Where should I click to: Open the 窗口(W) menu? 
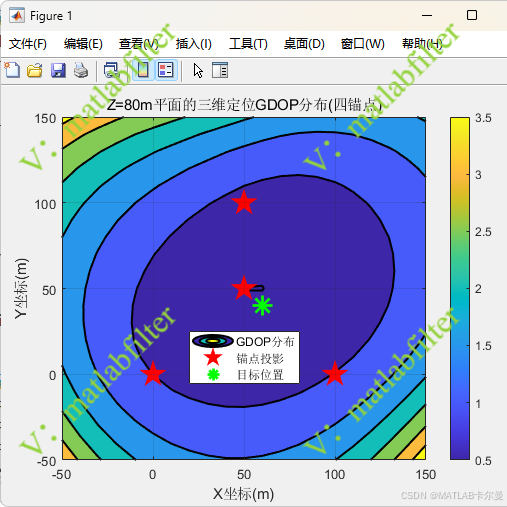tap(363, 44)
